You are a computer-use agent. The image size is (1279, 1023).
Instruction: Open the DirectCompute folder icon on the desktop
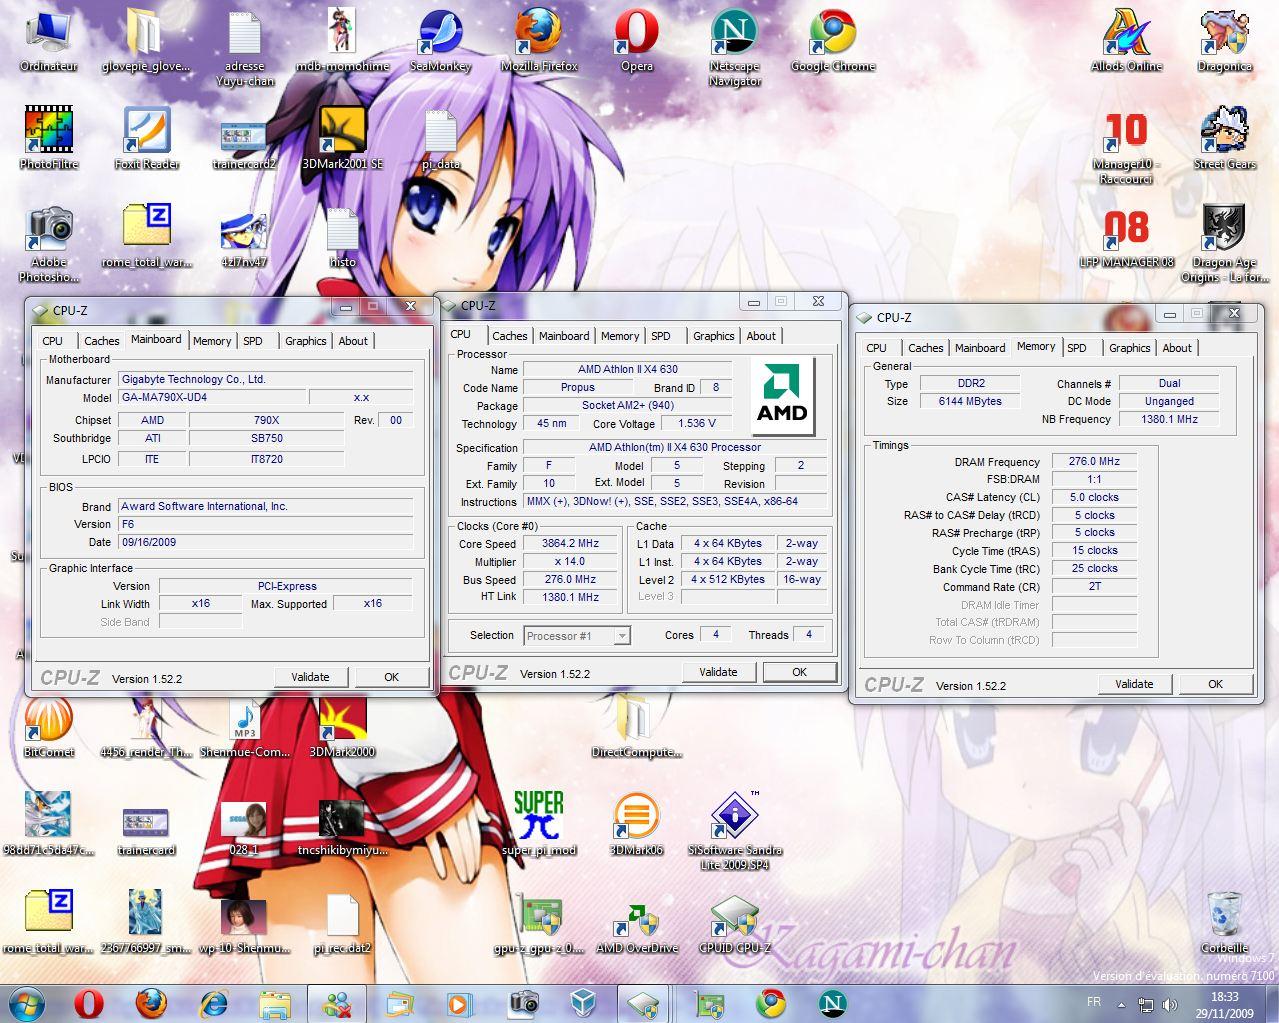pos(636,727)
